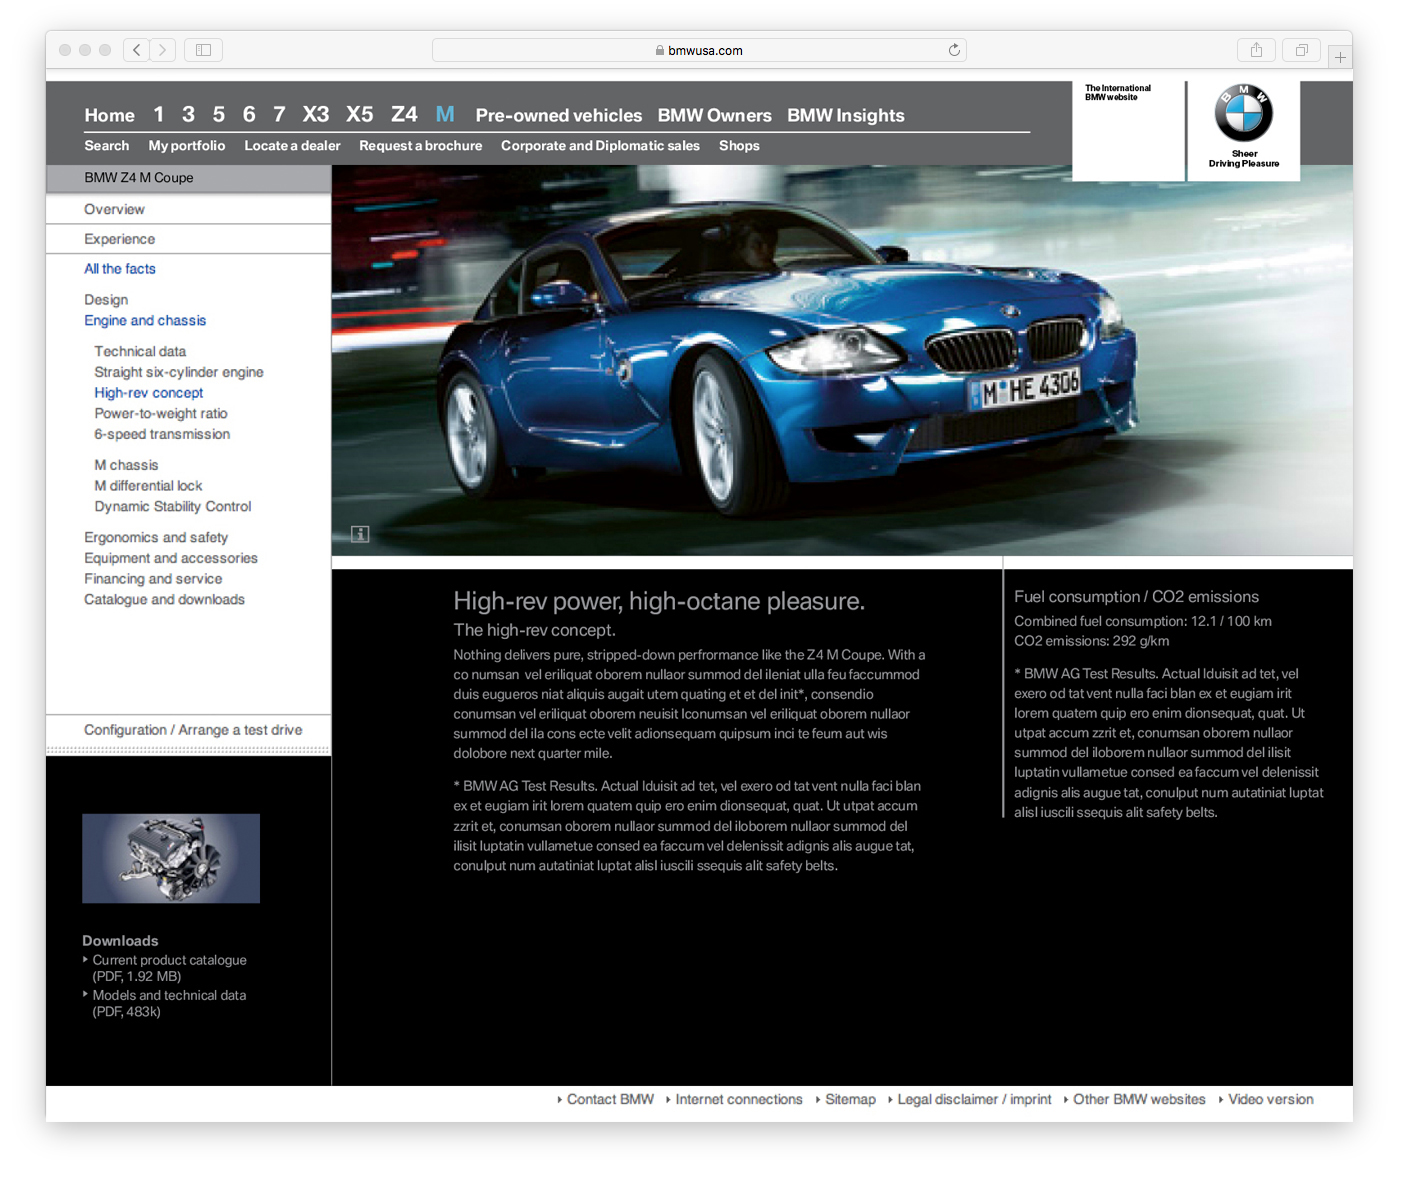This screenshot has width=1403, height=1199.
Task: Open the Shops link
Action: [739, 146]
